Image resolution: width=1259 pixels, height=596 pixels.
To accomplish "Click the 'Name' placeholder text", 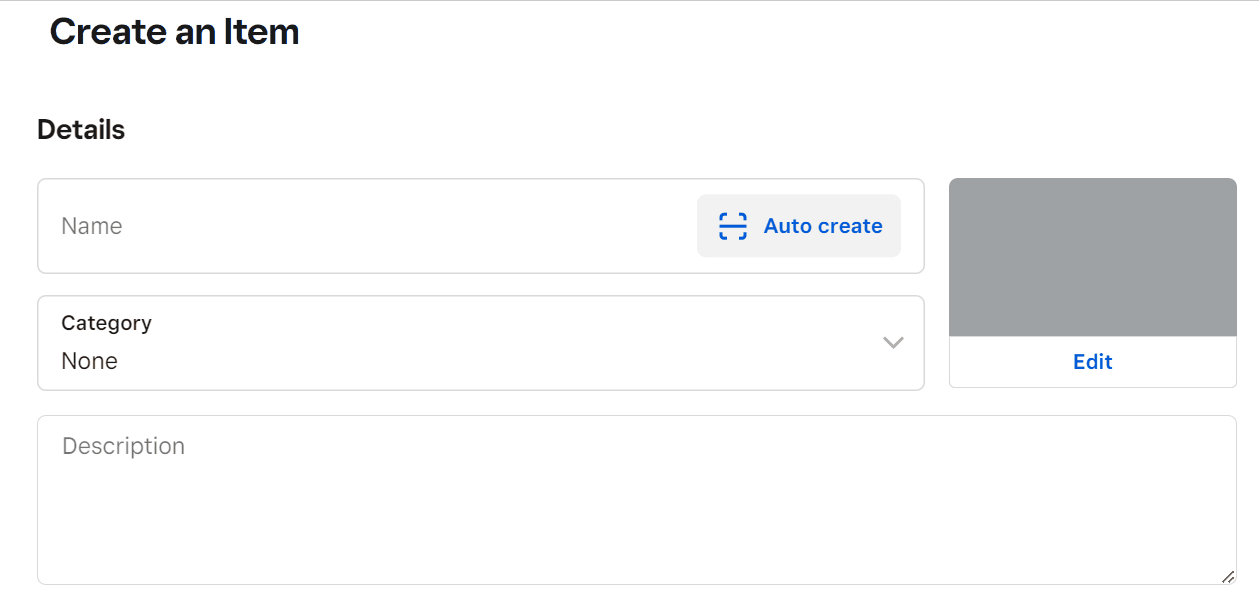I will [92, 226].
